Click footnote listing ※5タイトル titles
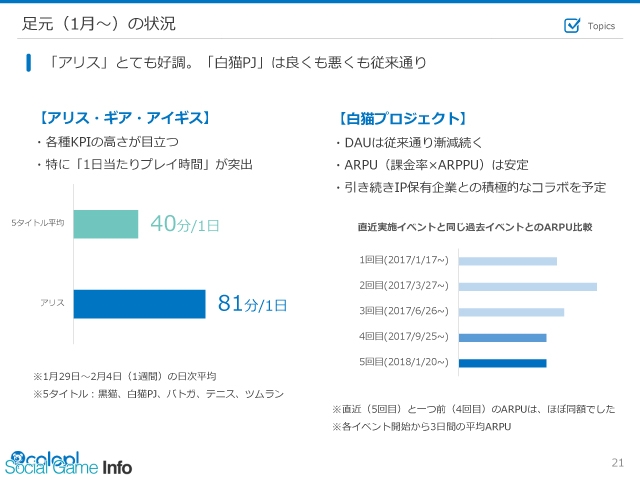Screen dimensions: 640x480 tap(158, 394)
